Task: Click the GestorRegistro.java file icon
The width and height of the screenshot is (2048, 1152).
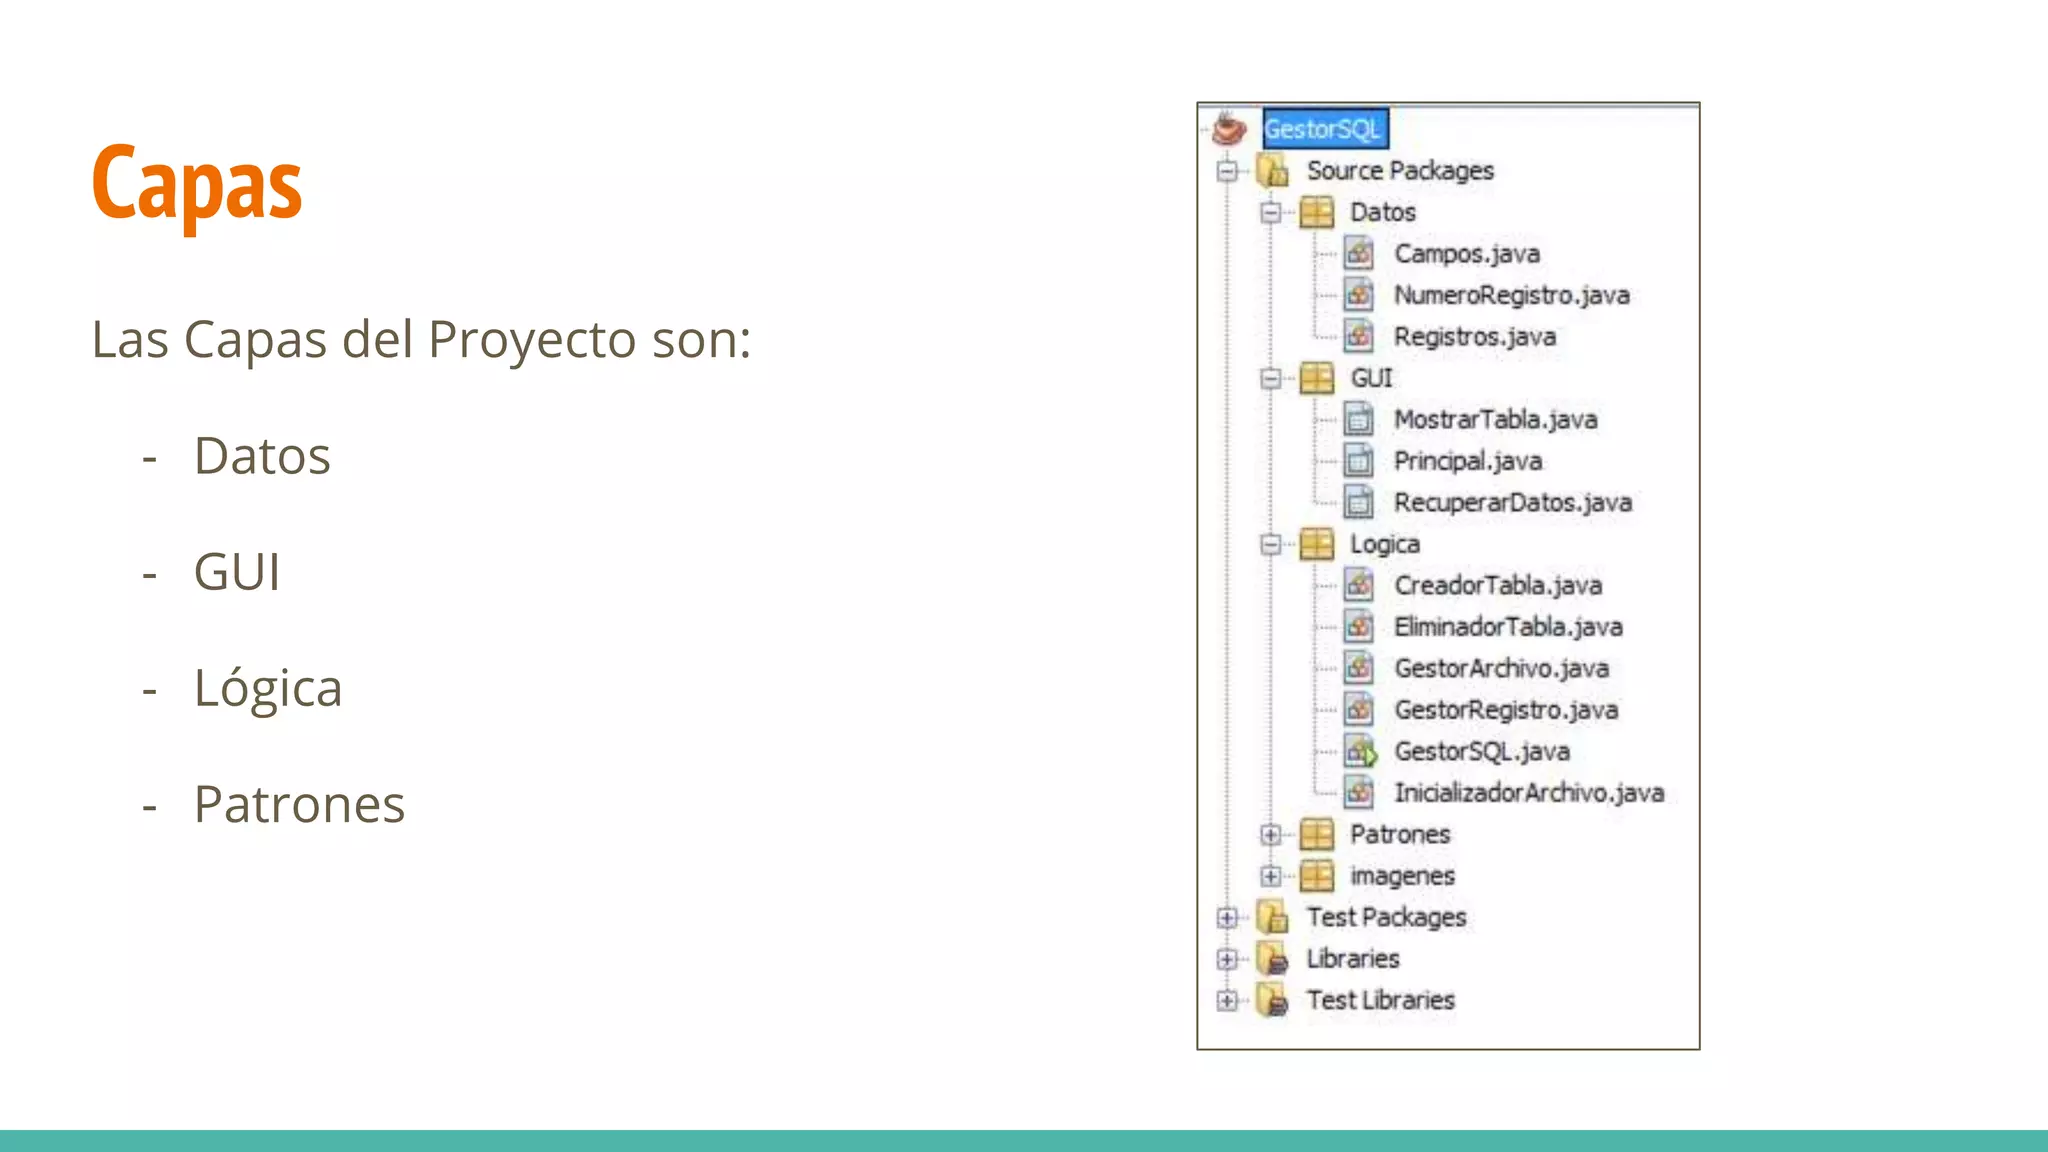Action: pyautogui.click(x=1359, y=710)
